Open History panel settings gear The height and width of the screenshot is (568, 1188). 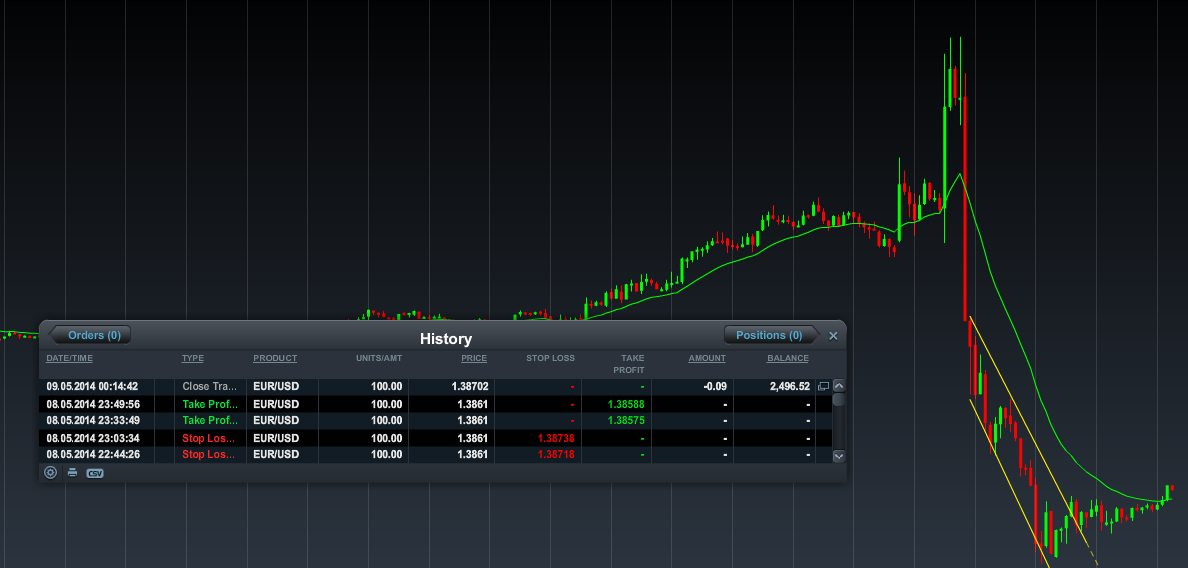(51, 473)
